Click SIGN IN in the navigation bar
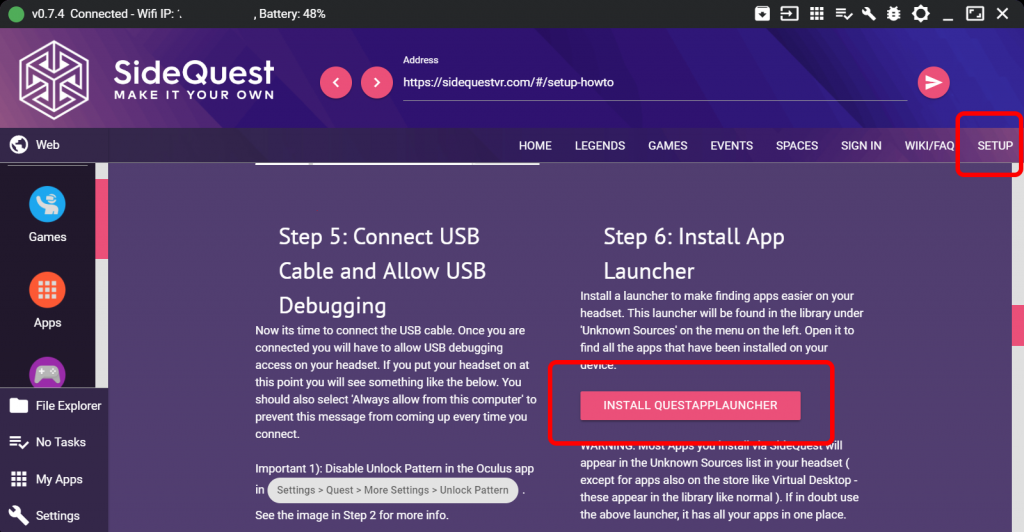Image resolution: width=1024 pixels, height=532 pixels. click(861, 146)
